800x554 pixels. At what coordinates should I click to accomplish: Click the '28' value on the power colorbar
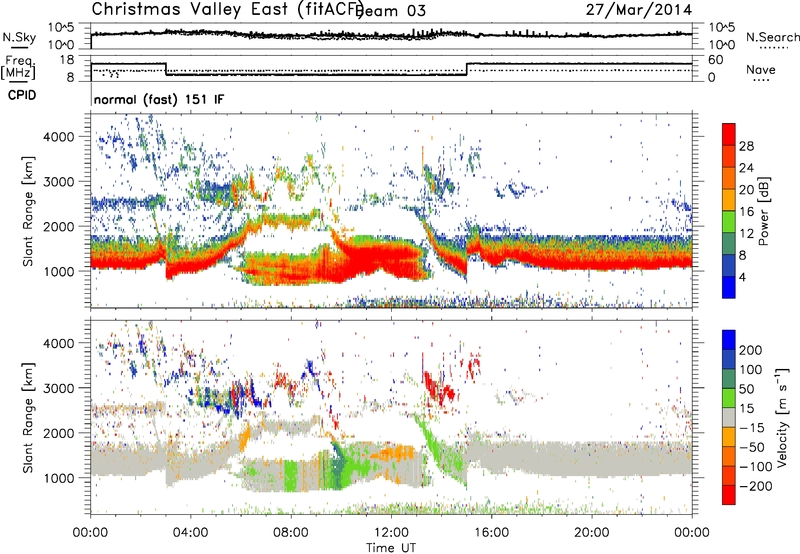click(746, 146)
